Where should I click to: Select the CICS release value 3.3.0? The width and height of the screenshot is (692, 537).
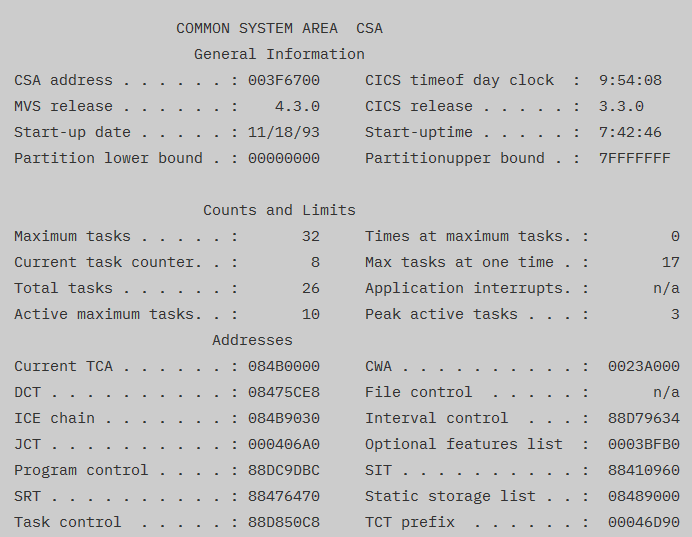[x=621, y=106]
